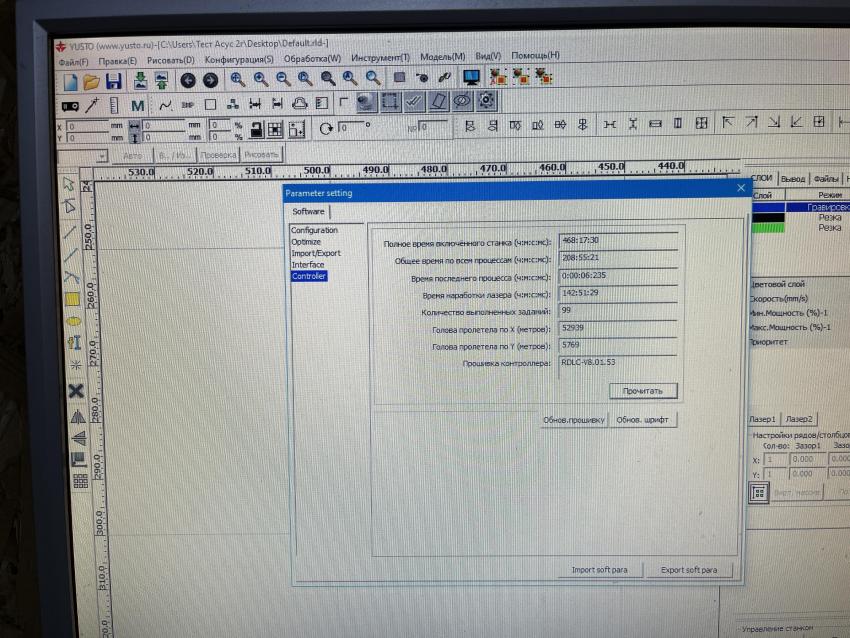Open the Обработка(W) menu

coord(312,57)
